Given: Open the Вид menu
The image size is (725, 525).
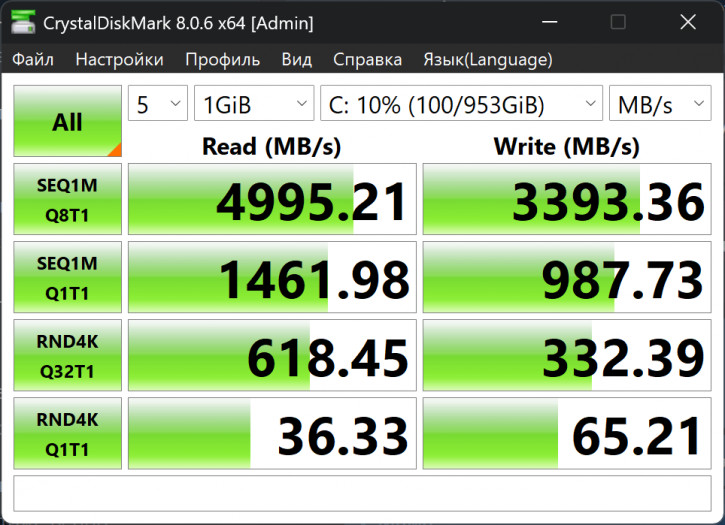Looking at the screenshot, I should tap(296, 60).
